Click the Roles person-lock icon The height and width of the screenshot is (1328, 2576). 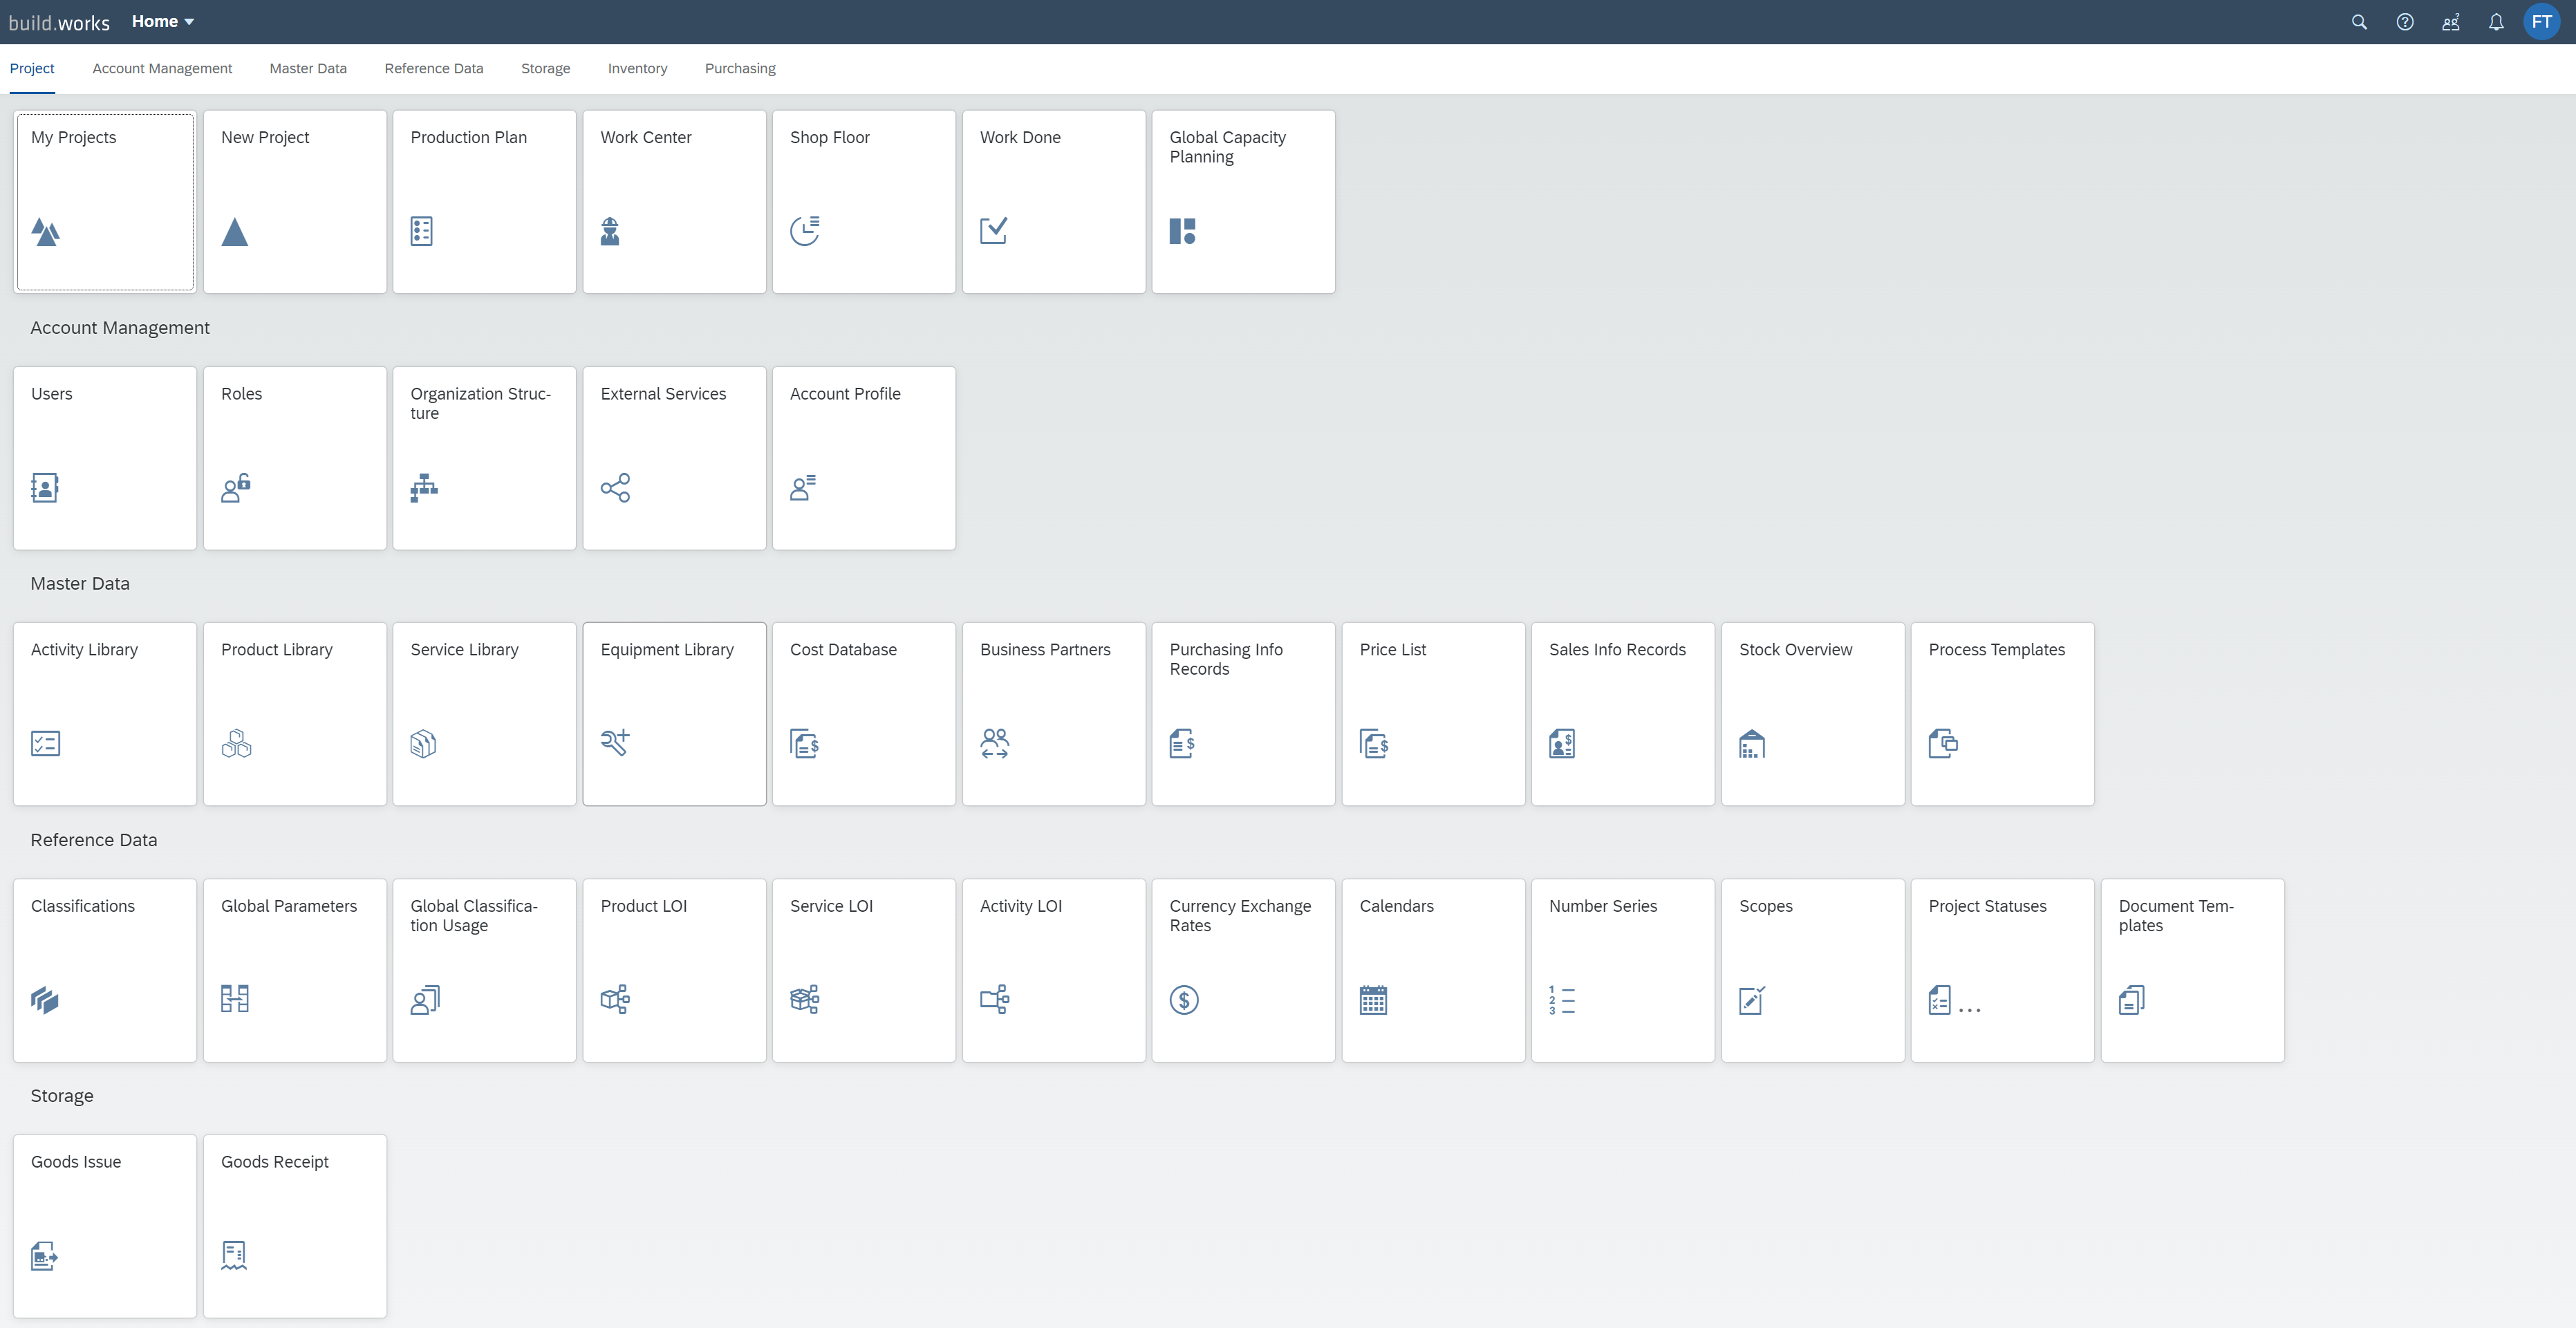click(236, 488)
